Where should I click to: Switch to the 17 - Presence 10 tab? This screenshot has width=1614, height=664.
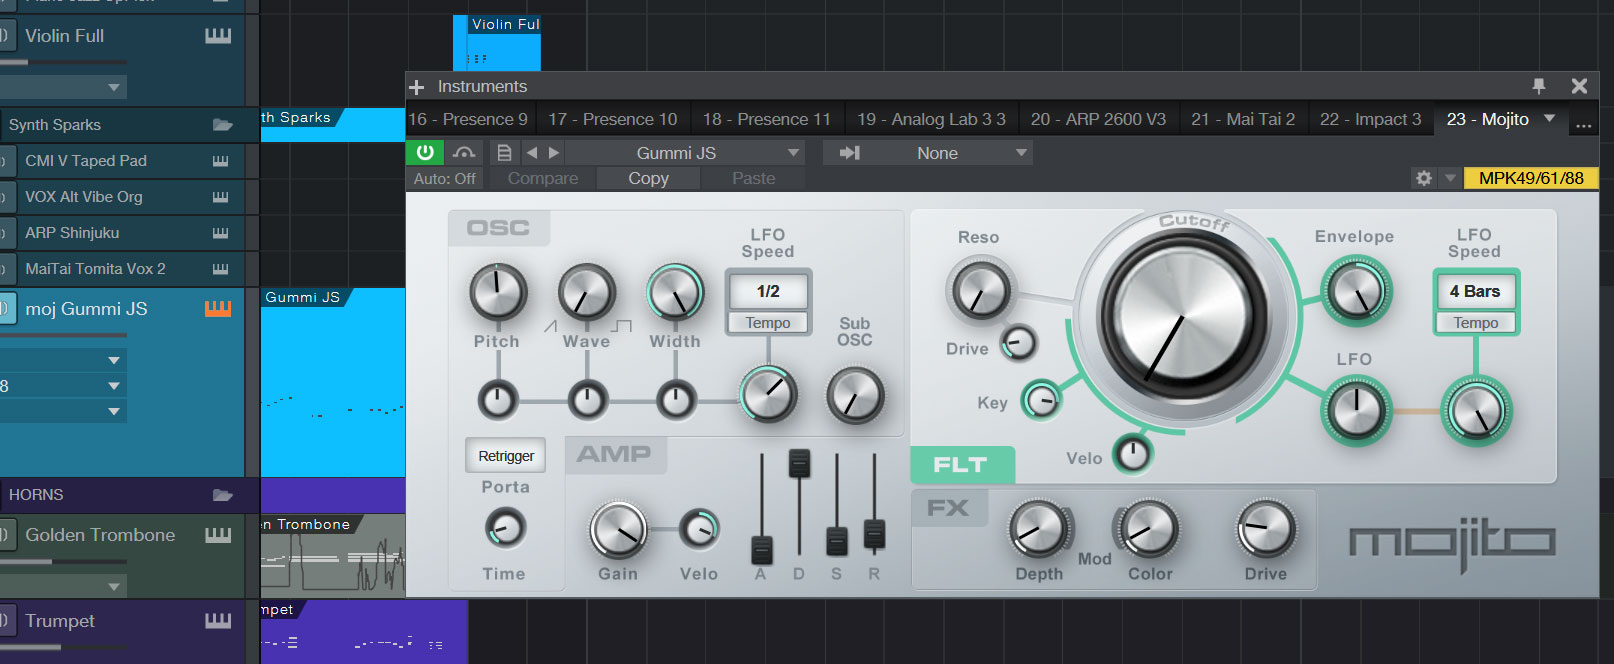point(613,120)
